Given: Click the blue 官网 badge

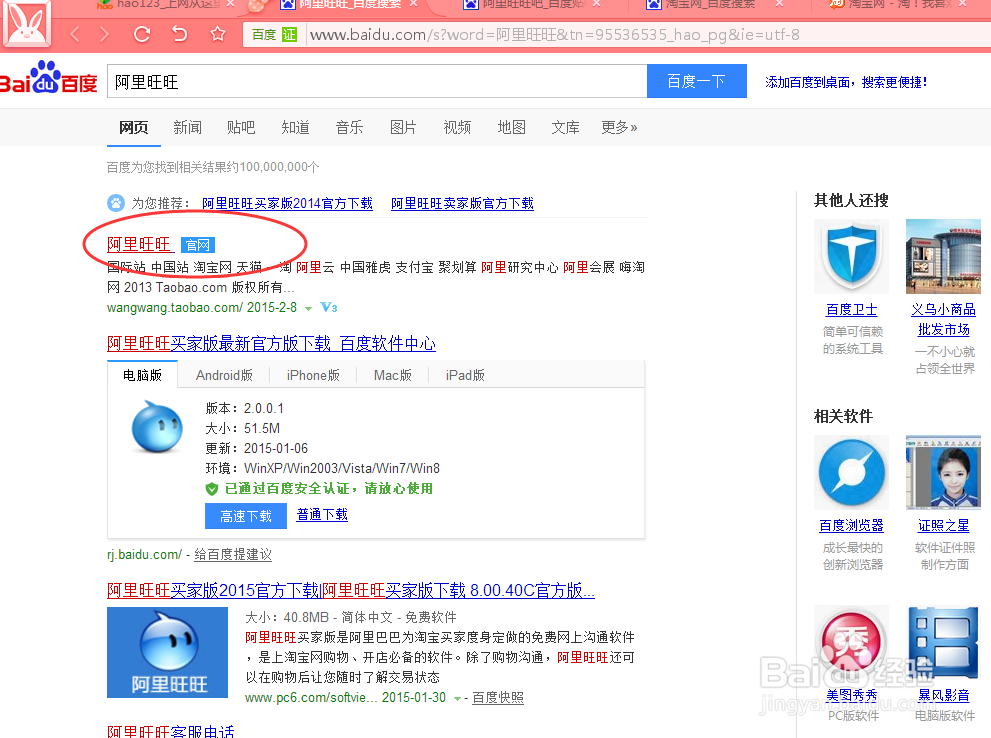Looking at the screenshot, I should (x=198, y=245).
